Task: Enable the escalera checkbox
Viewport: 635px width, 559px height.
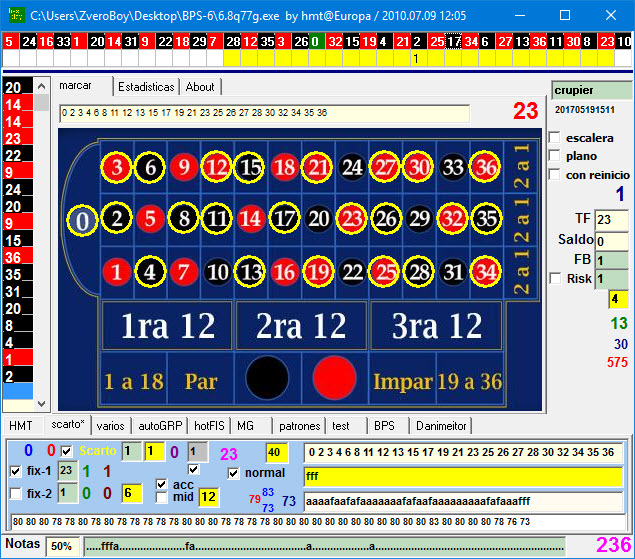Action: [x=554, y=138]
